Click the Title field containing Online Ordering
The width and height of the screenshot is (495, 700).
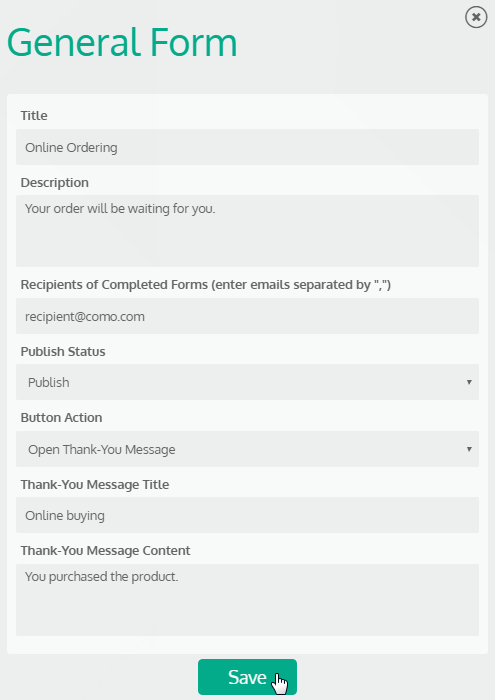coord(247,147)
